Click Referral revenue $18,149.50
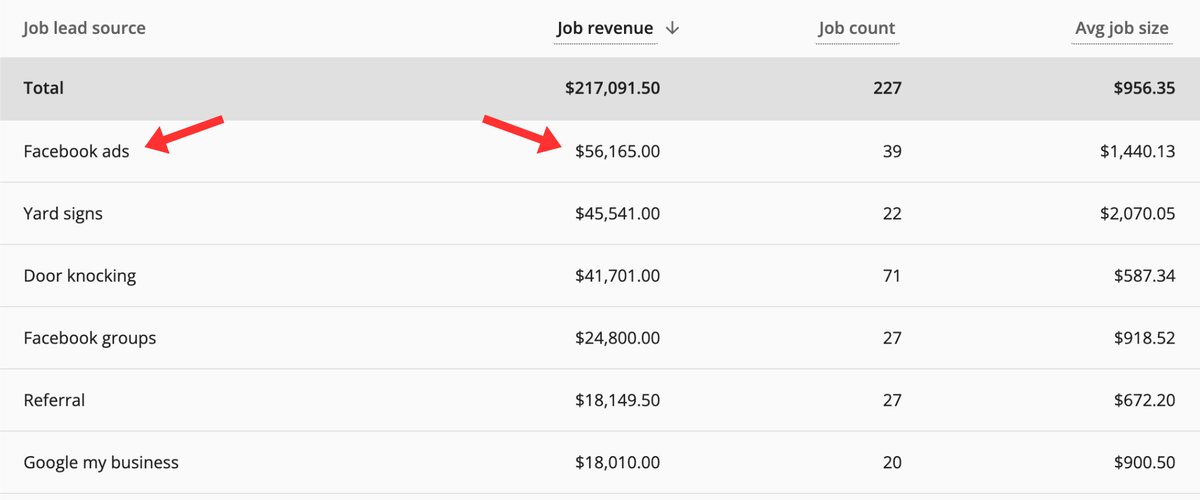The image size is (1200, 500). pos(617,400)
